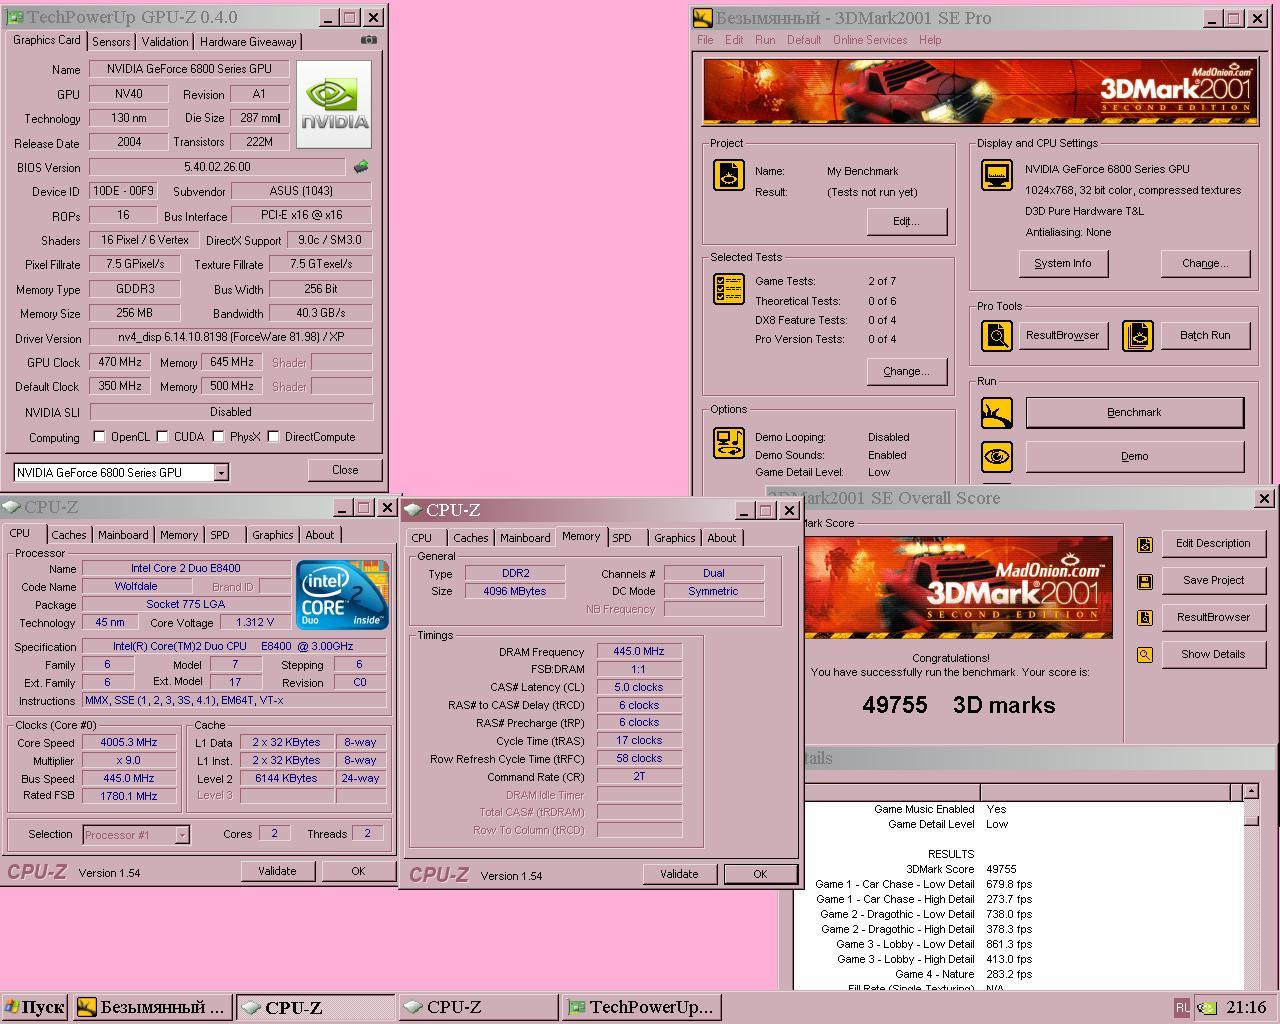
Task: Enable the DirectCompute checkbox
Action: click(x=273, y=437)
